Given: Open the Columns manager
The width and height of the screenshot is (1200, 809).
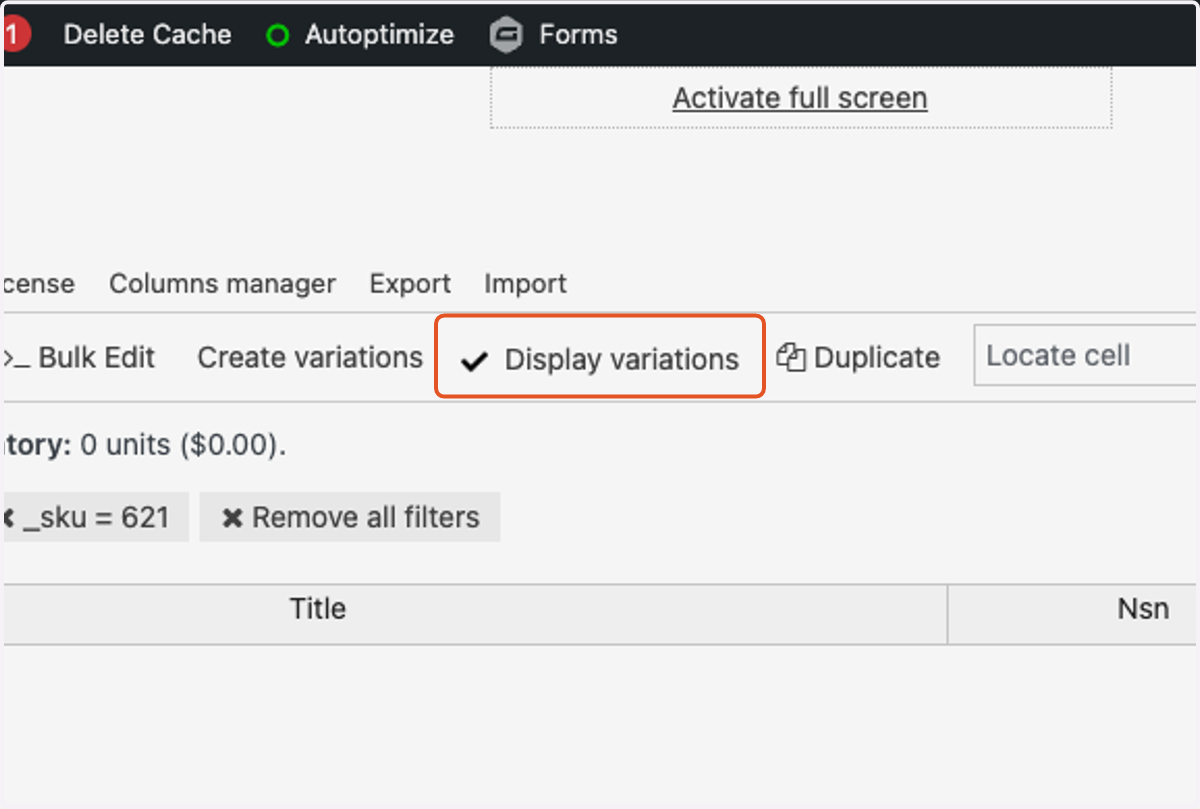Looking at the screenshot, I should pos(222,284).
